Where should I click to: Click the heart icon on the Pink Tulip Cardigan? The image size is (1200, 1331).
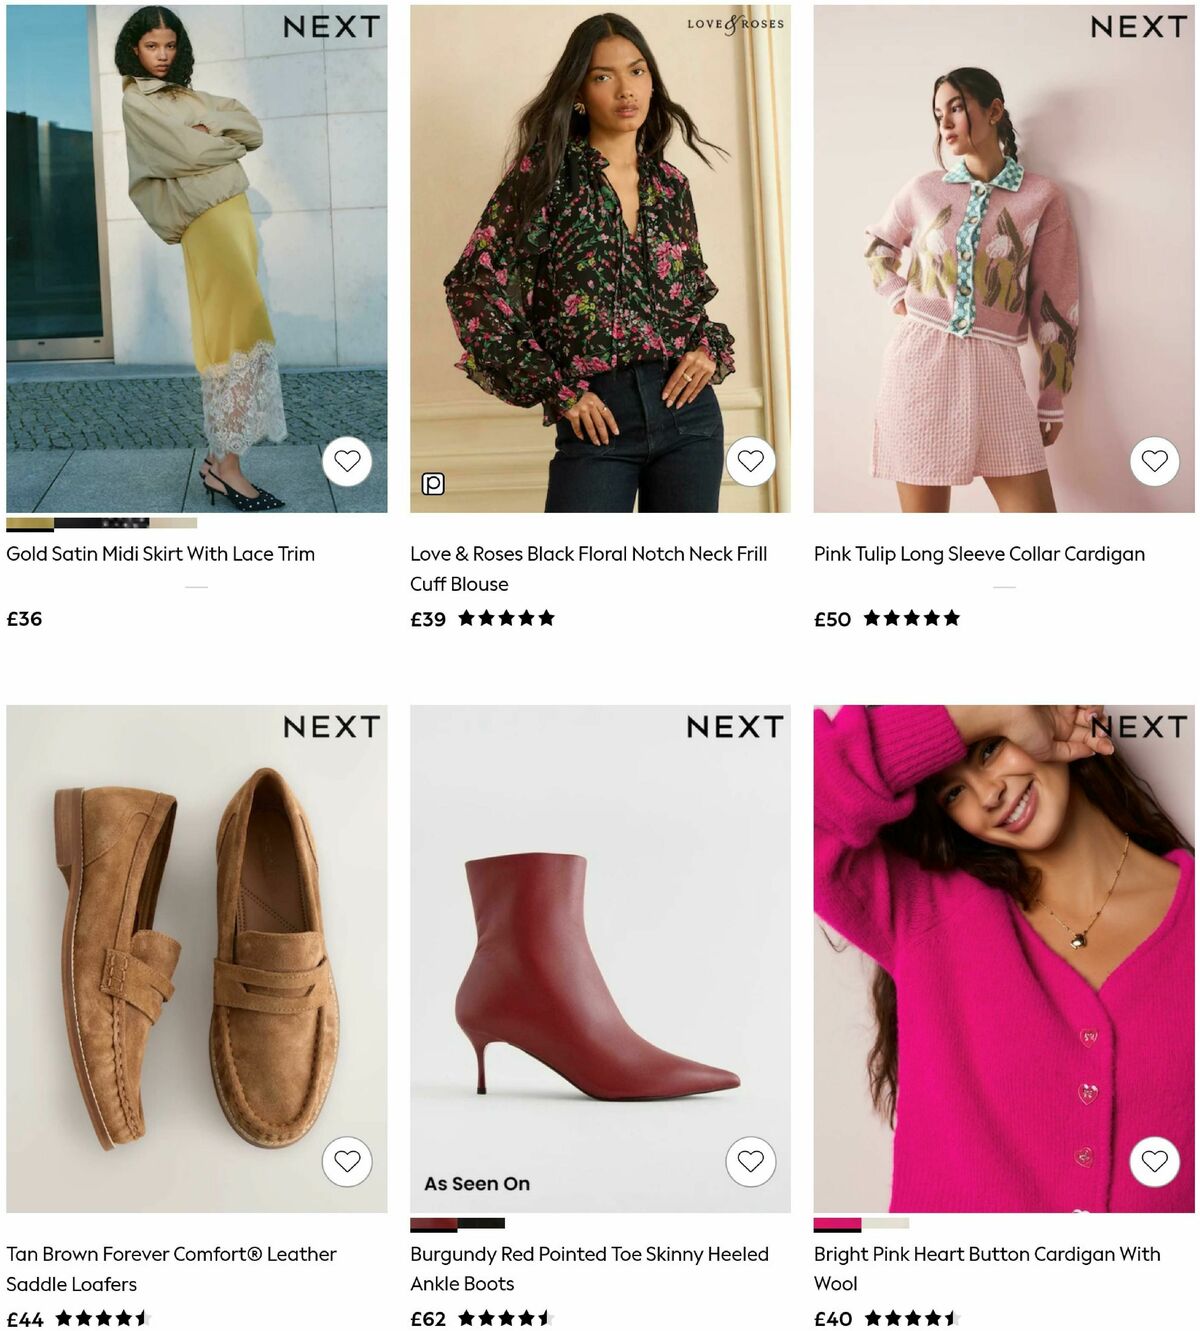1154,461
